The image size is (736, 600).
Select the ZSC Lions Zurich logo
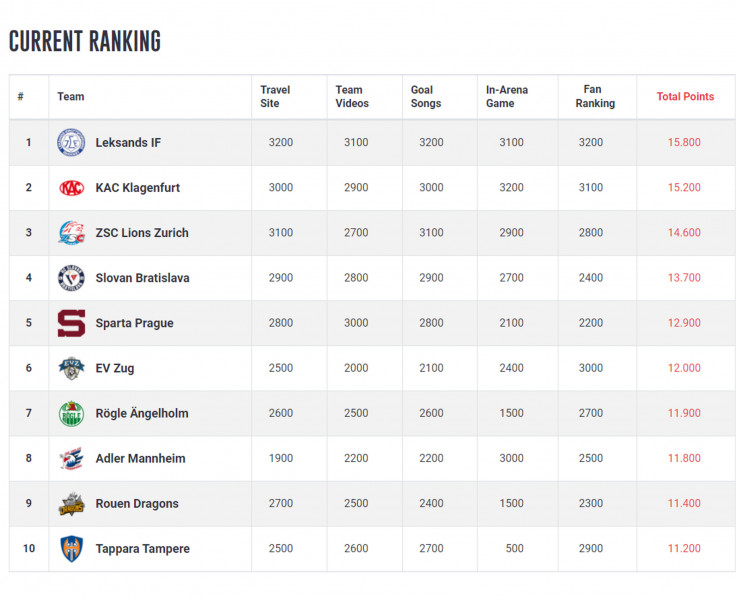[71, 233]
